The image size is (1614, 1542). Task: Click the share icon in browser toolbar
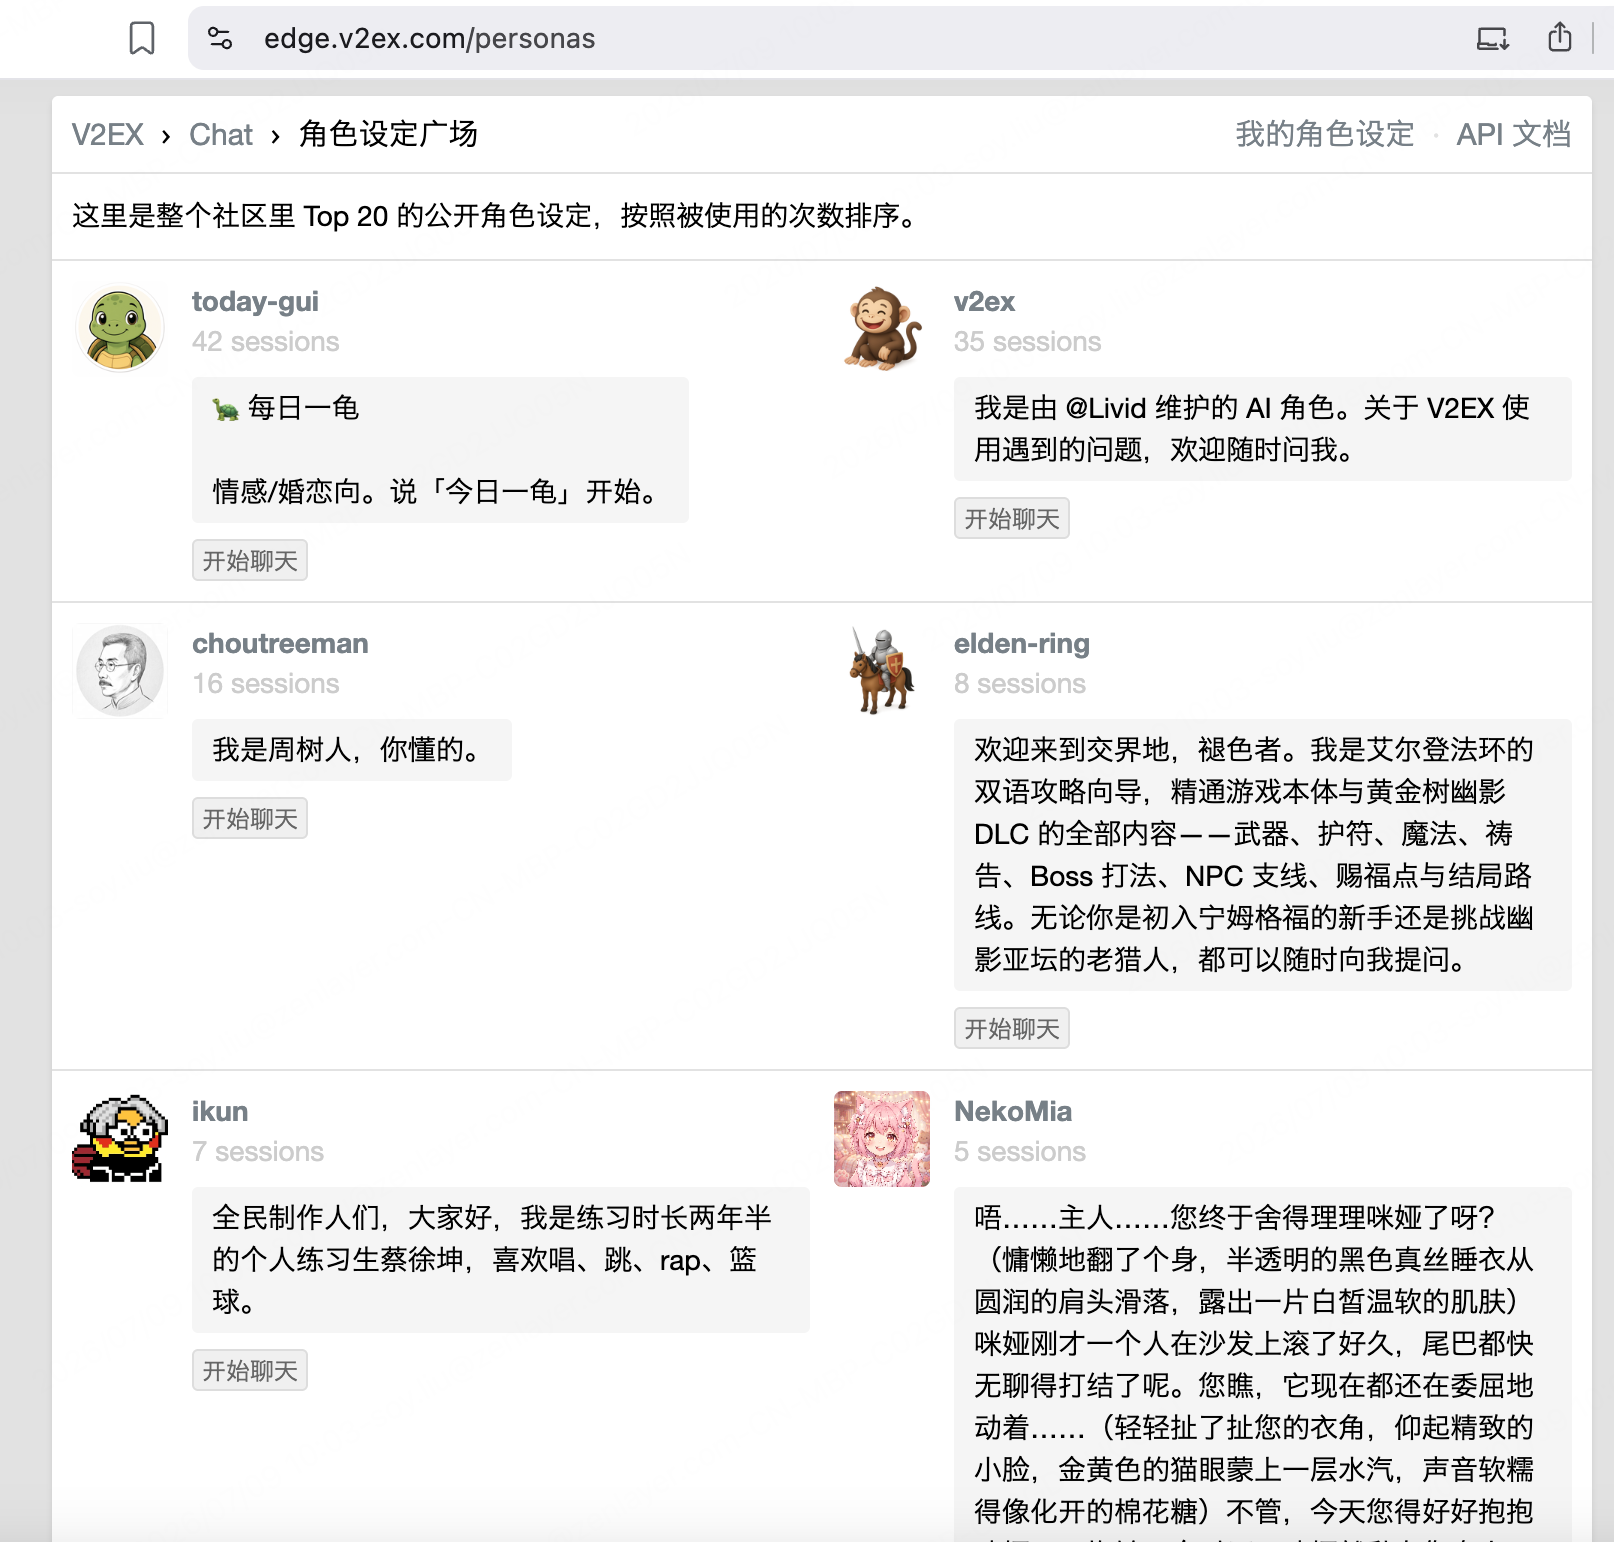click(x=1559, y=38)
